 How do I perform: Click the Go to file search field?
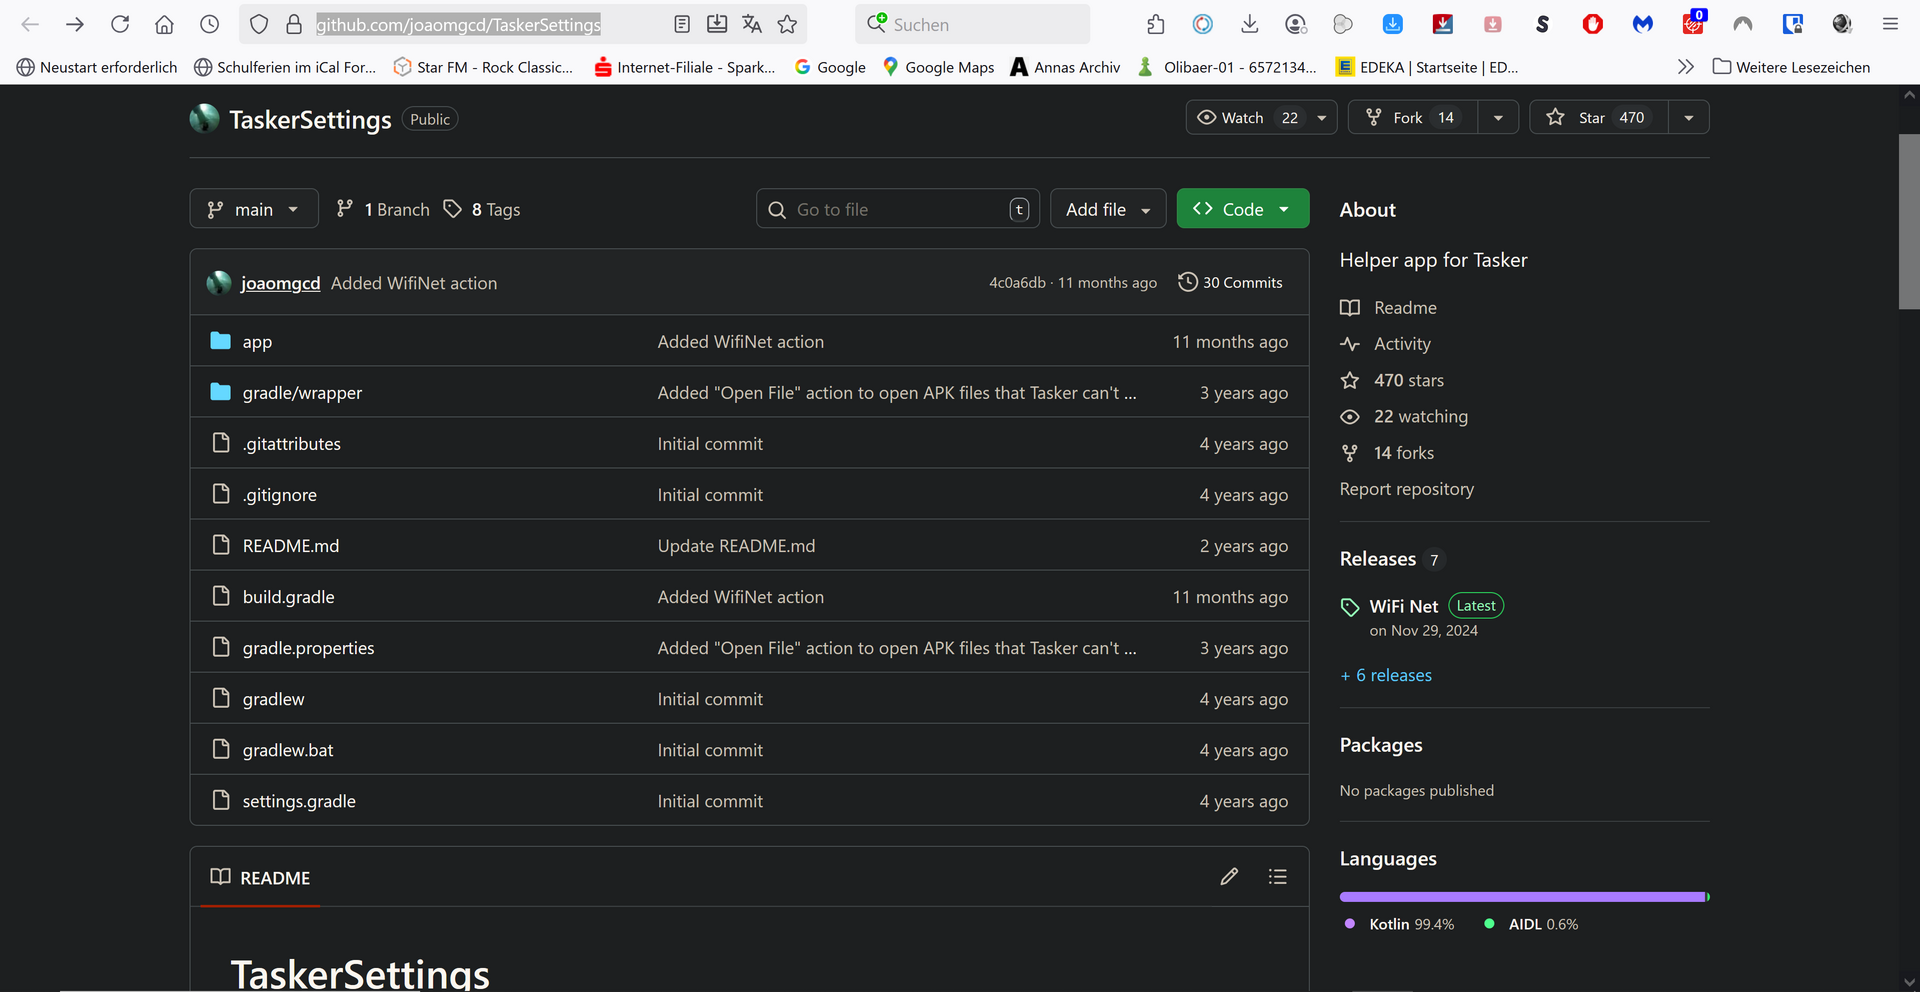point(897,209)
